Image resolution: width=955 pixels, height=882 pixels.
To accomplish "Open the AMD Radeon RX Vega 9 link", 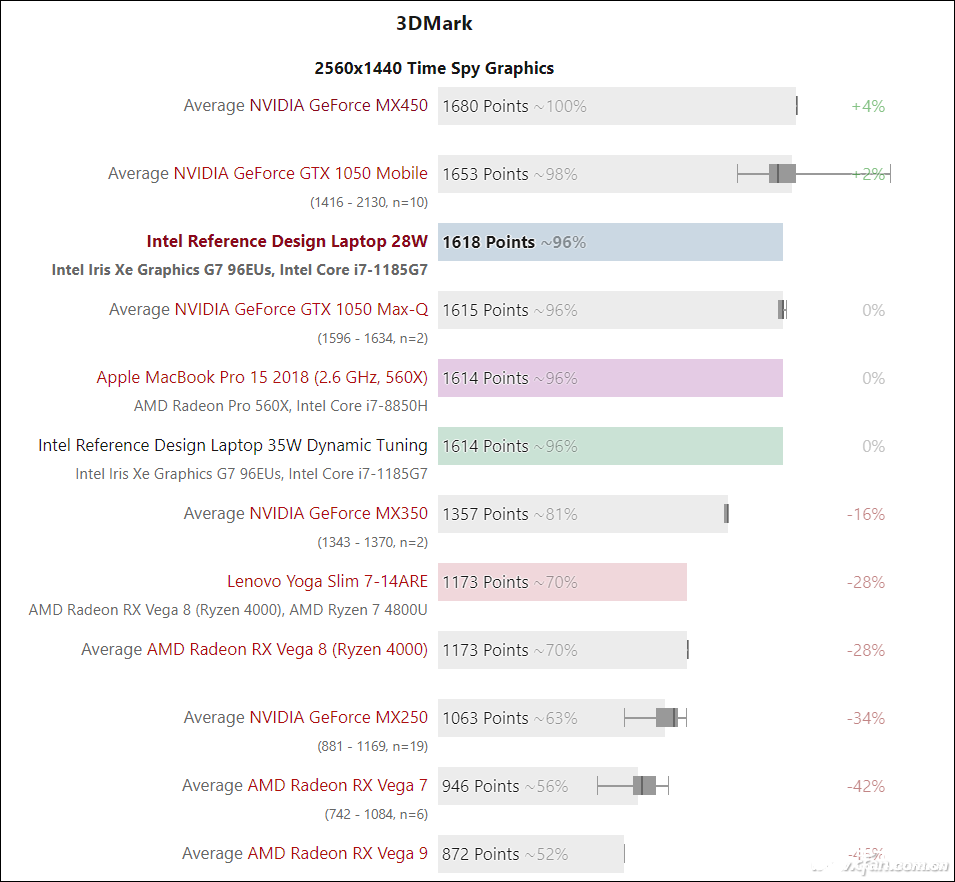I will tap(337, 854).
